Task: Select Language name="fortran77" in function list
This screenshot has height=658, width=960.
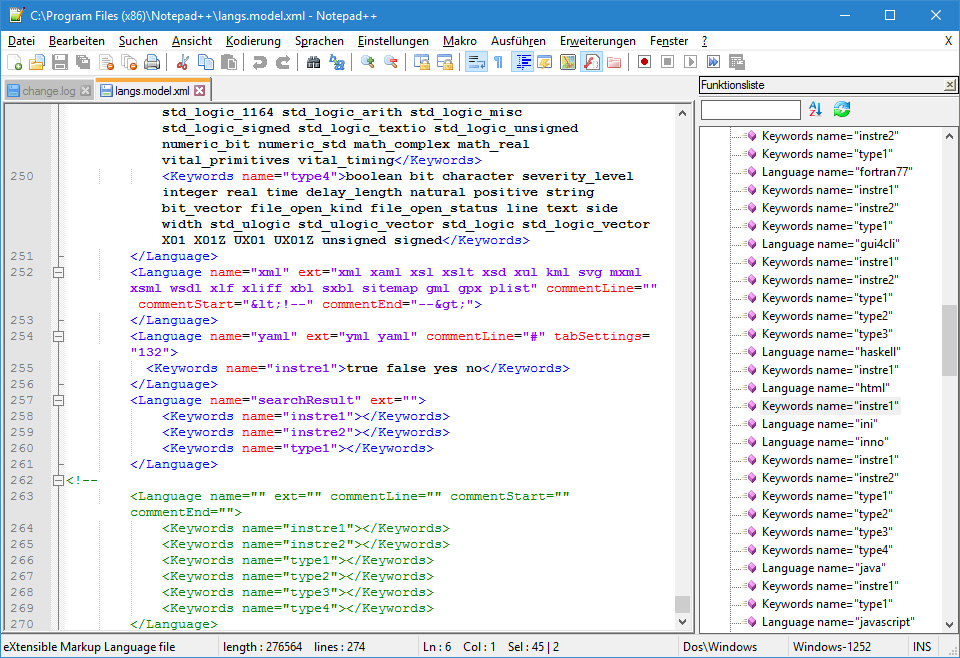Action: (837, 172)
